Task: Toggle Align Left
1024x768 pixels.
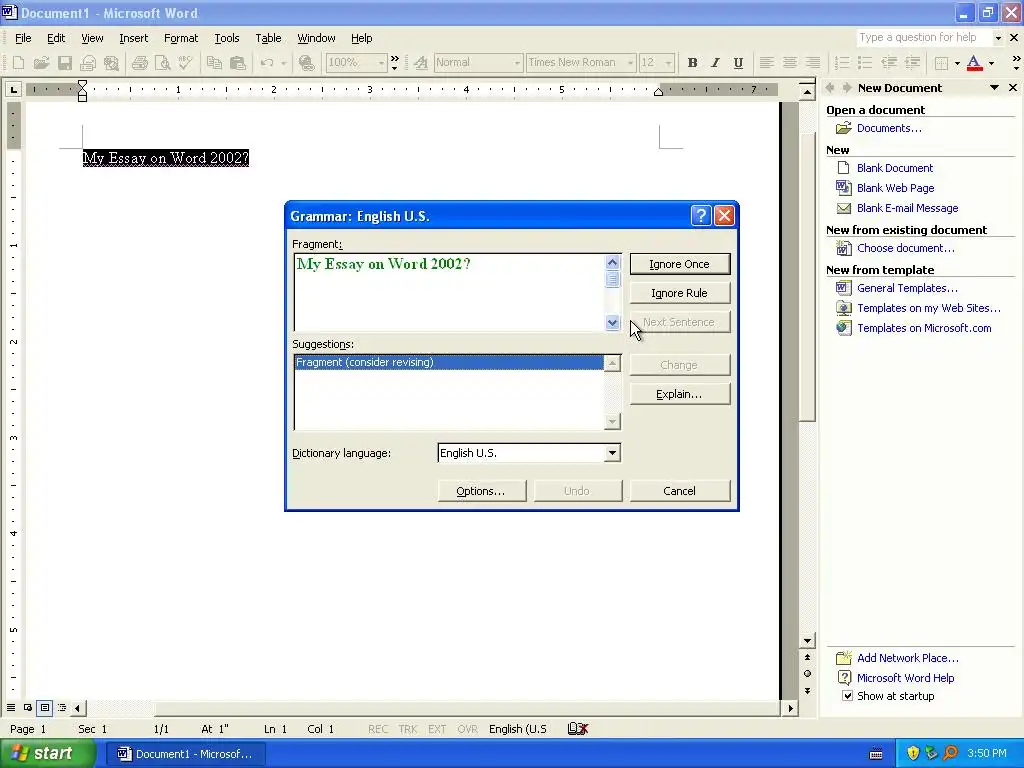Action: (767, 63)
